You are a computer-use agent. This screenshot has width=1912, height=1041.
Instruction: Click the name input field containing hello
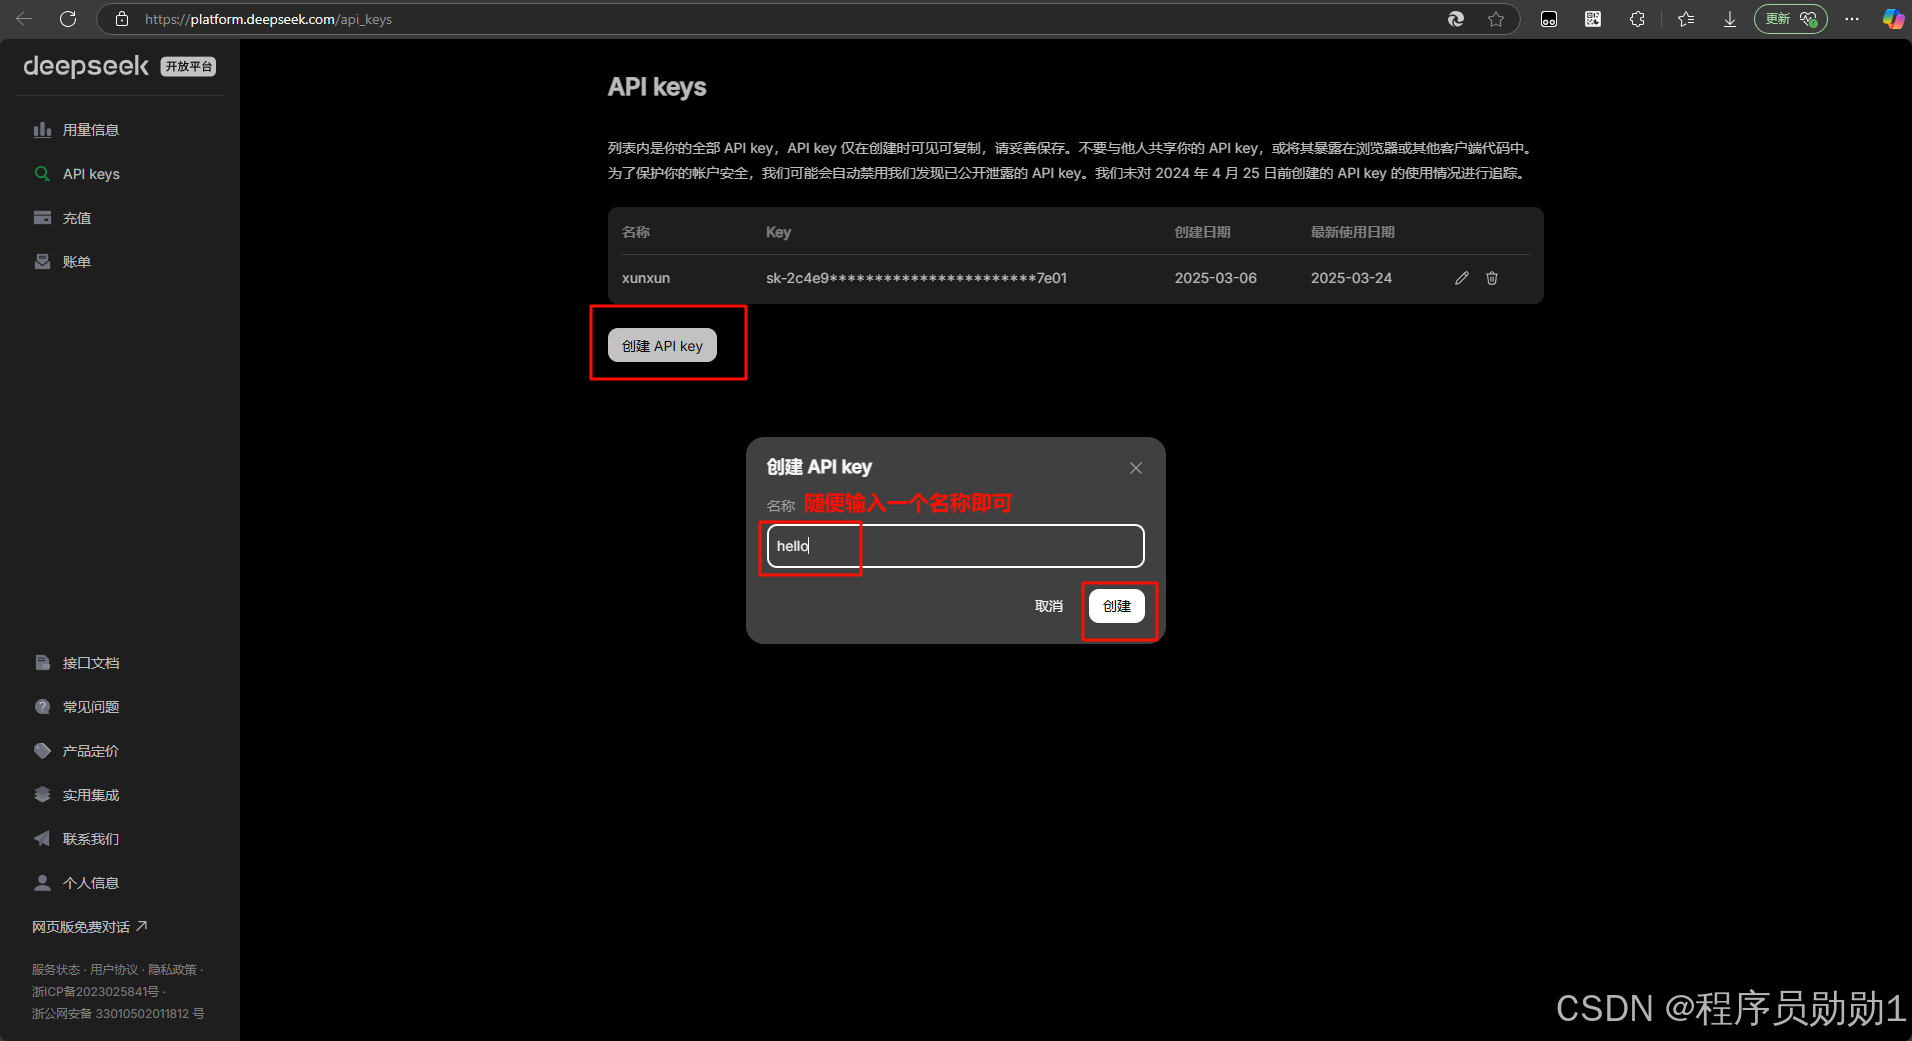click(955, 546)
